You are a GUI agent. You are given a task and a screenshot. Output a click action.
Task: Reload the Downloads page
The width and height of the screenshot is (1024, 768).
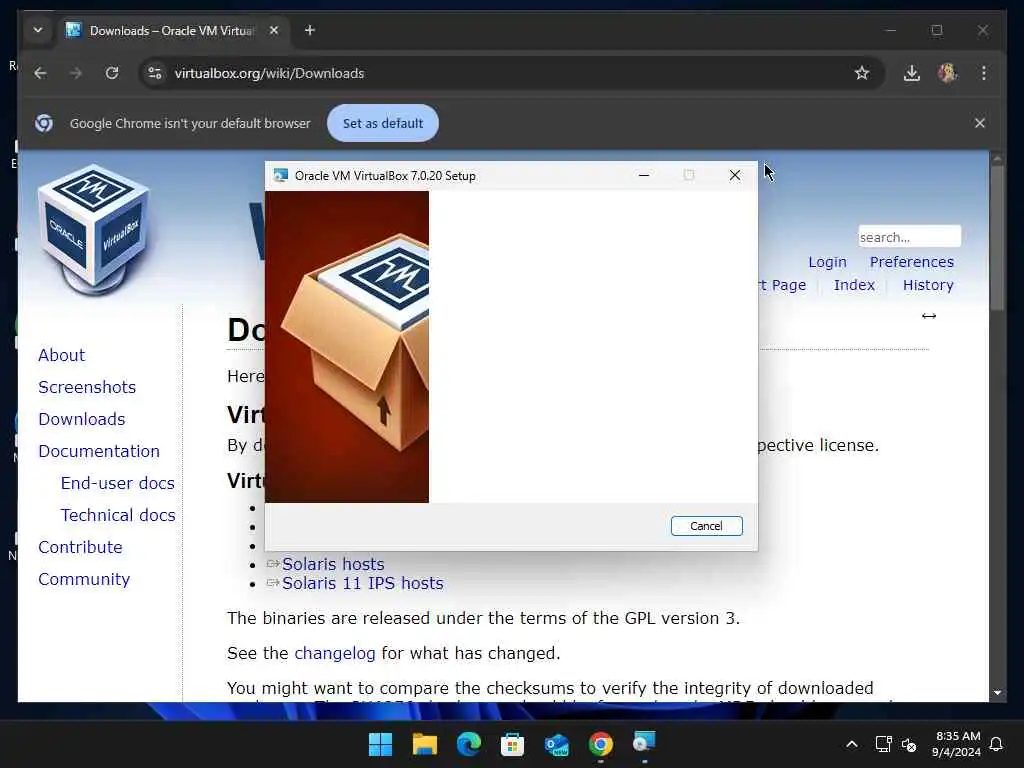tap(112, 73)
